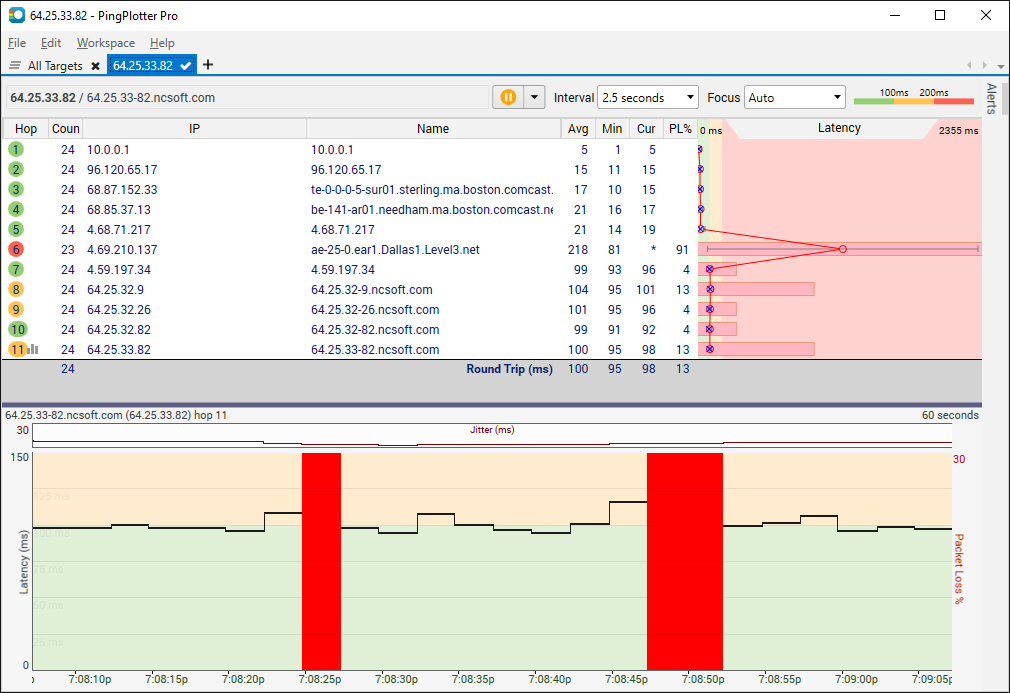
Task: Open the Workspace menu
Action: (x=106, y=43)
